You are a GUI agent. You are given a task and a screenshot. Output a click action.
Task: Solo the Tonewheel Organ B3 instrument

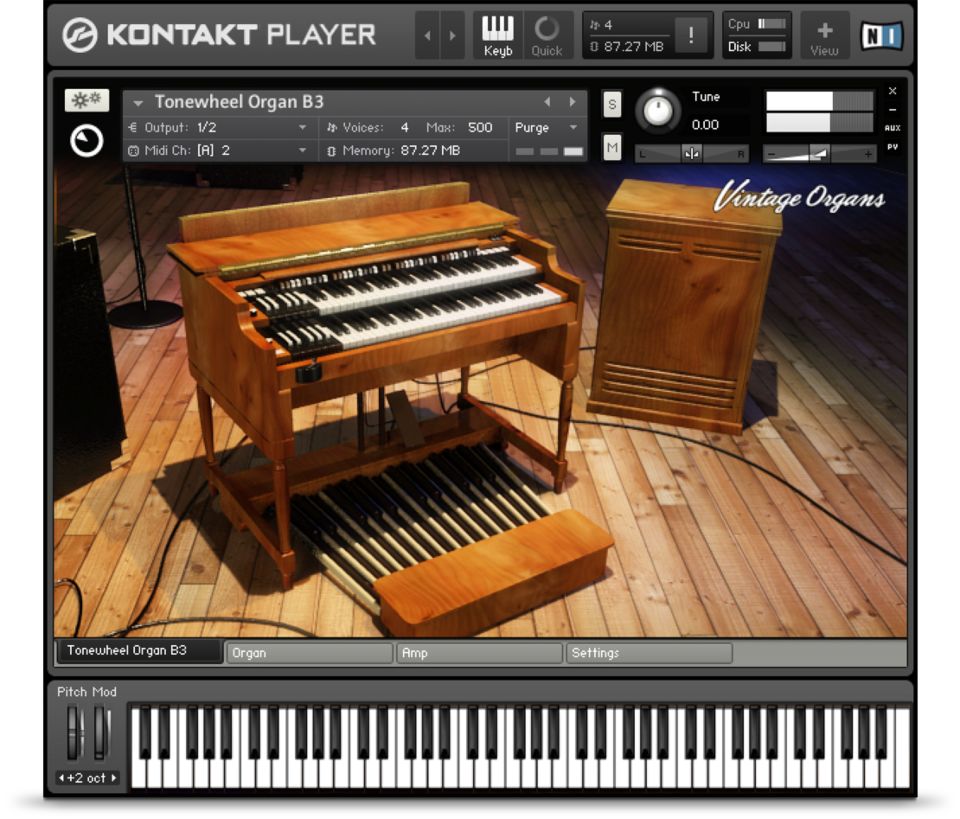612,103
